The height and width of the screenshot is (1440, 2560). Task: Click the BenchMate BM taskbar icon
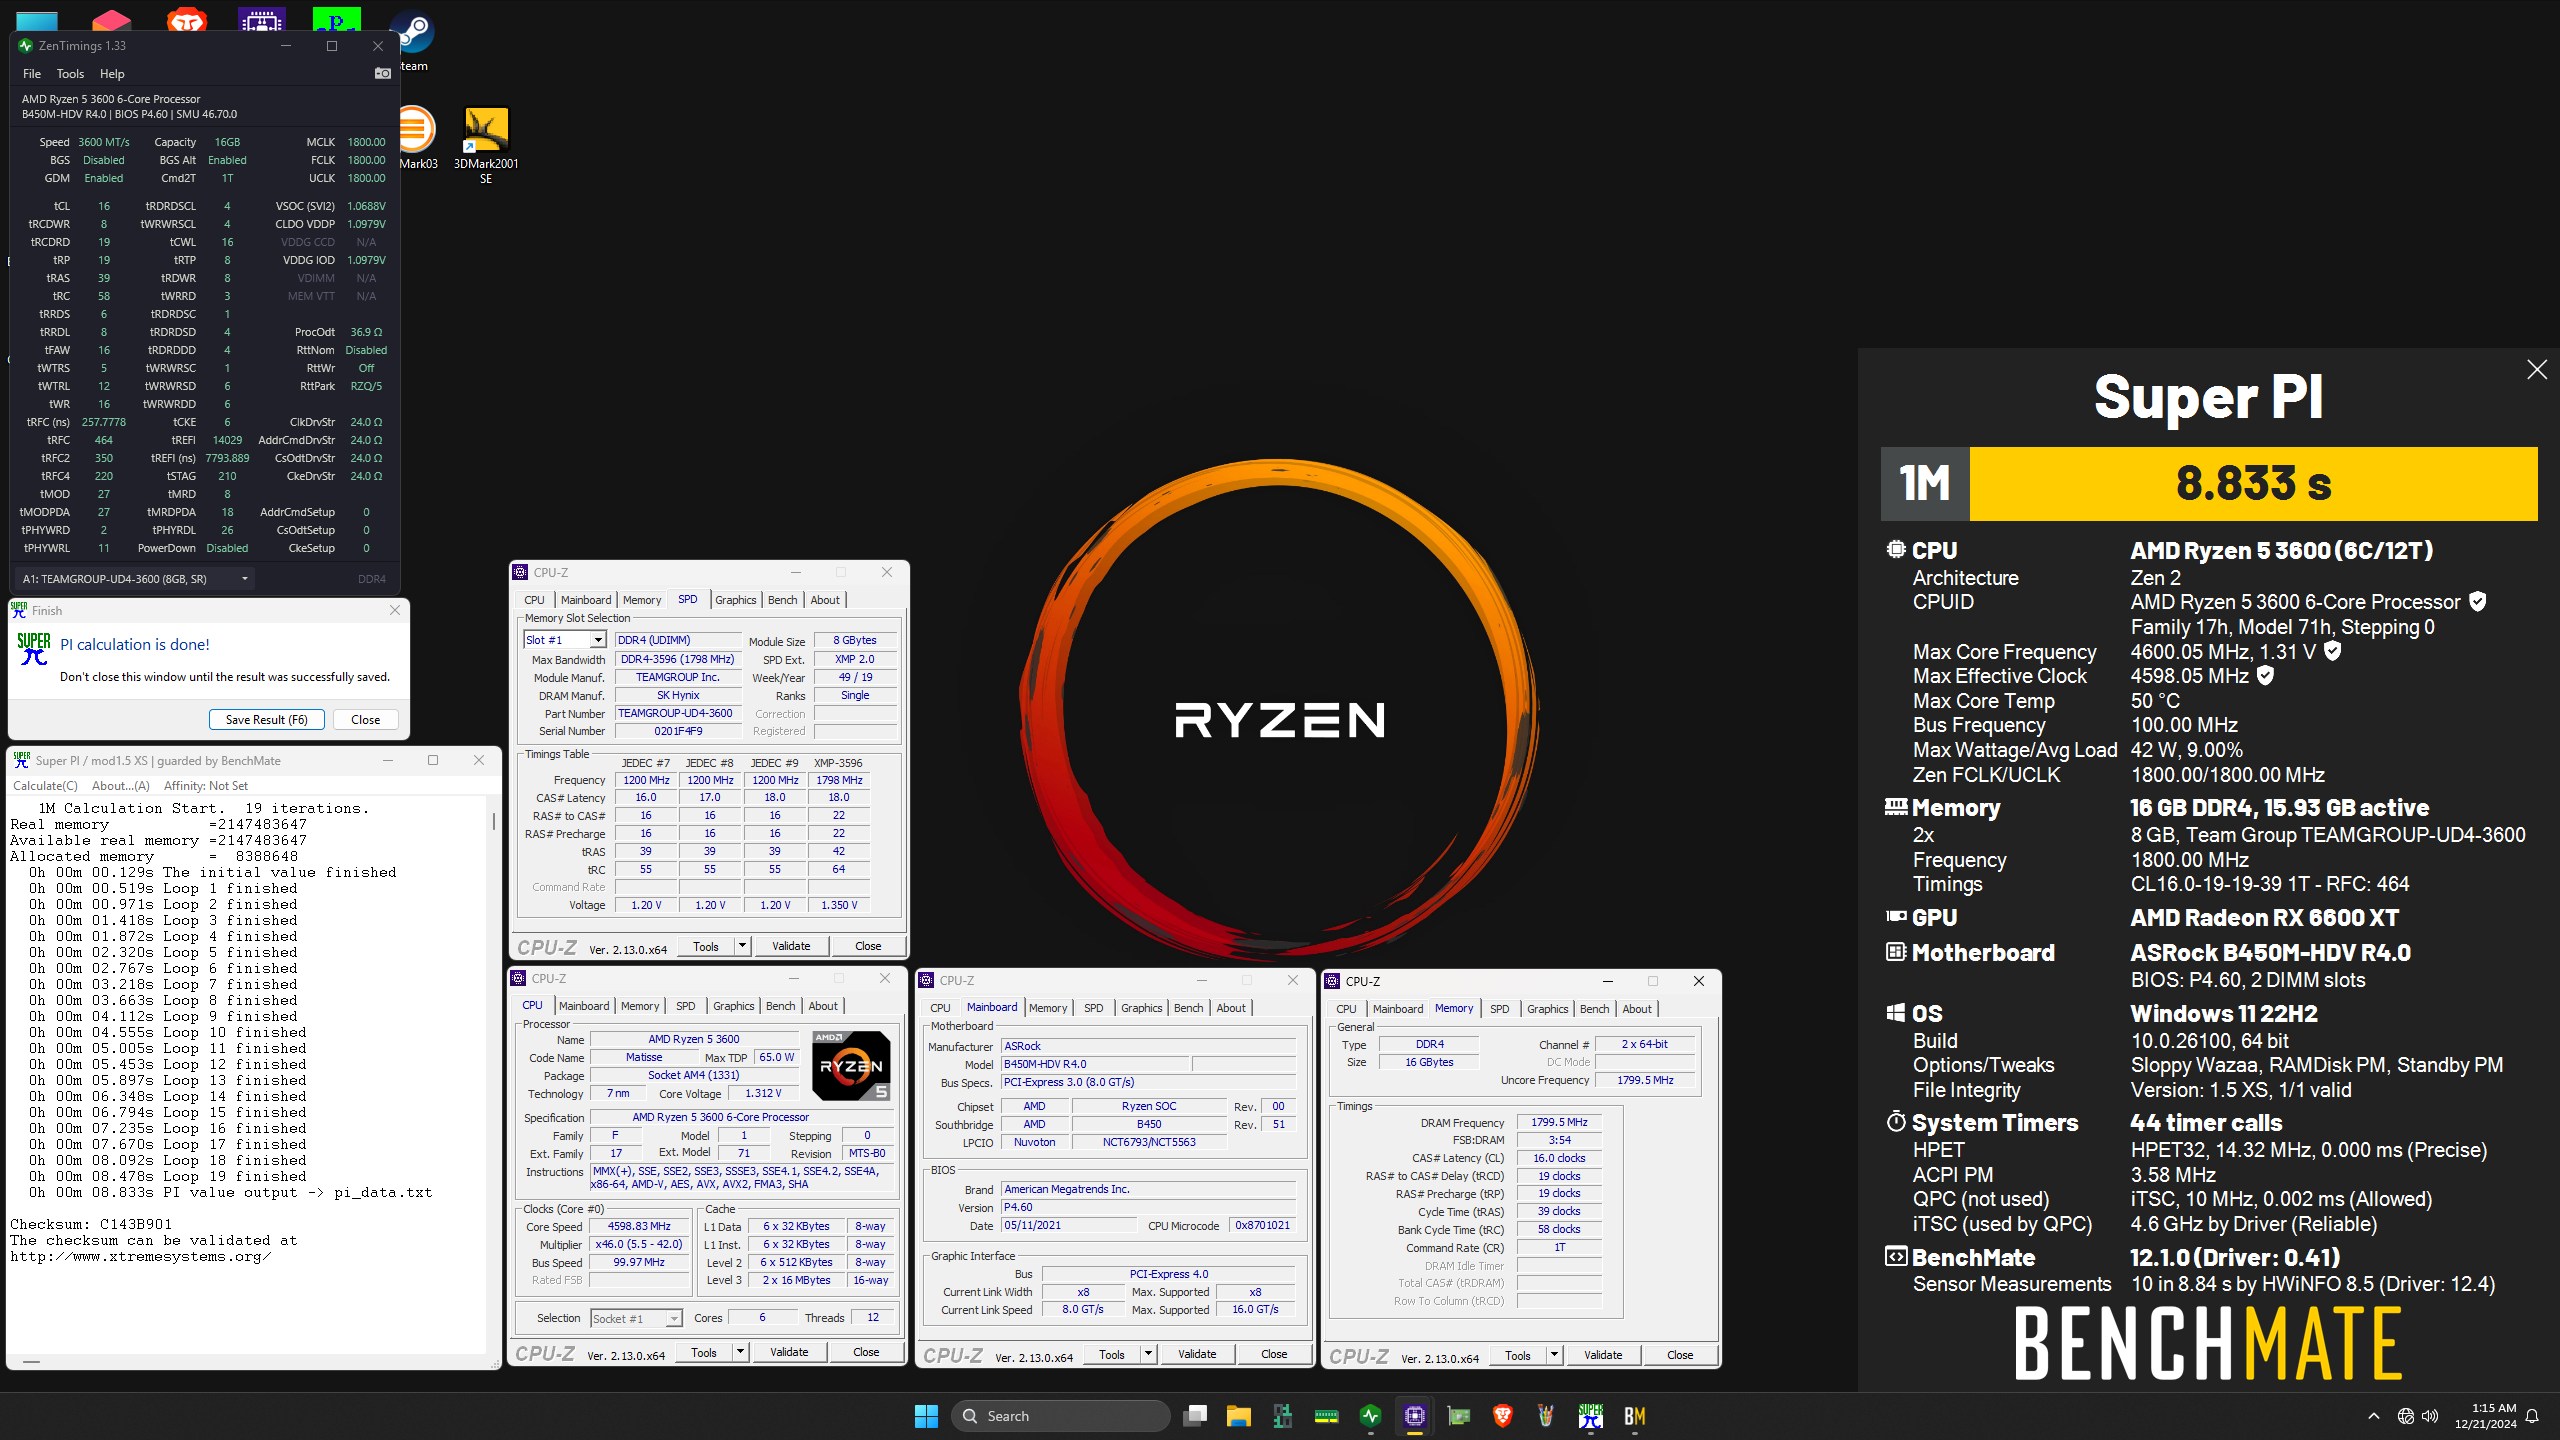tap(1634, 1415)
